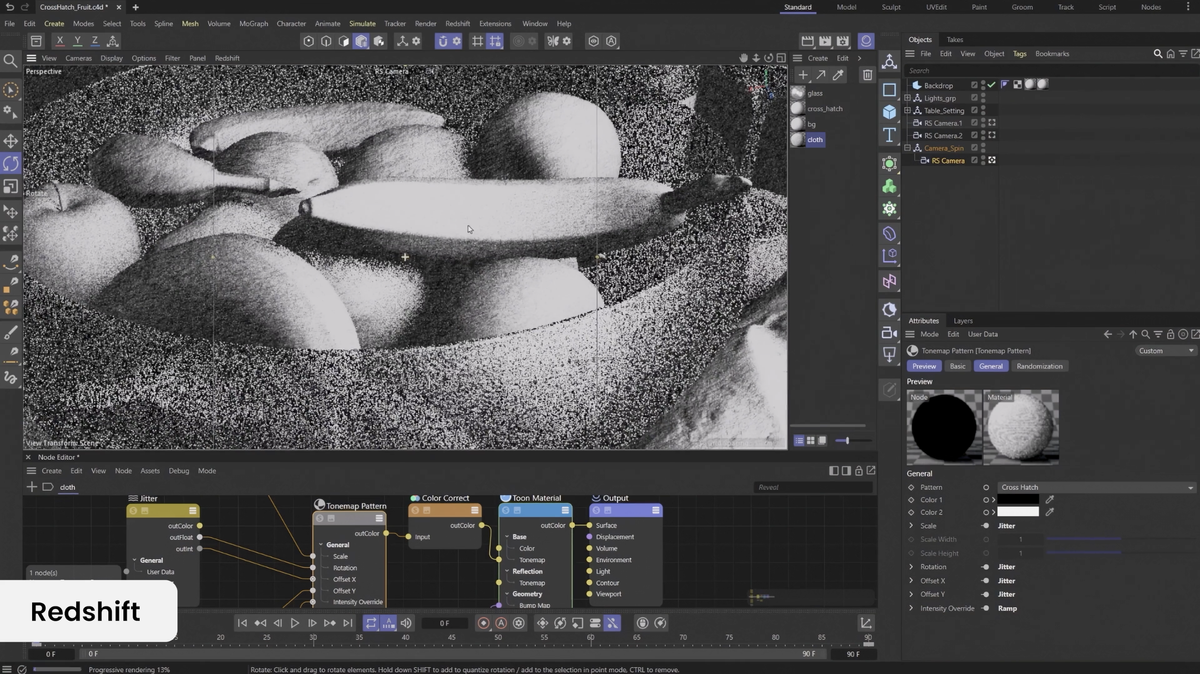Screen dimensions: 1200x674
Task: Select the rotate tool in the left toolbar
Action: tap(12, 162)
